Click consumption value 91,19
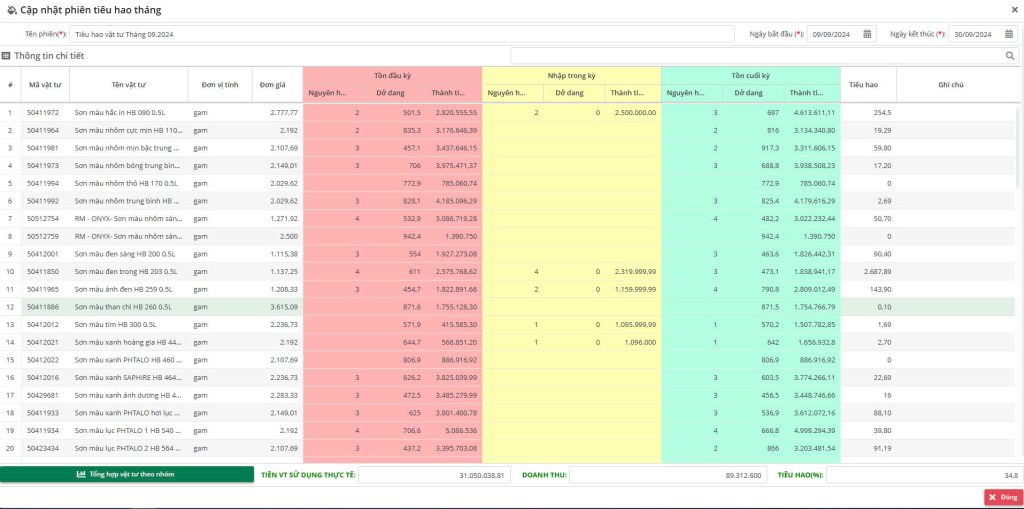Image resolution: width=1024 pixels, height=509 pixels. [x=883, y=448]
